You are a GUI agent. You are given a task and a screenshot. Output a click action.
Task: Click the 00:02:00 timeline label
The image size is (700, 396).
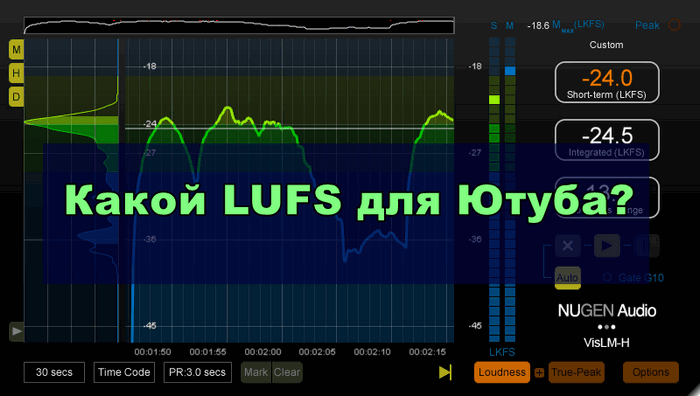[263, 352]
